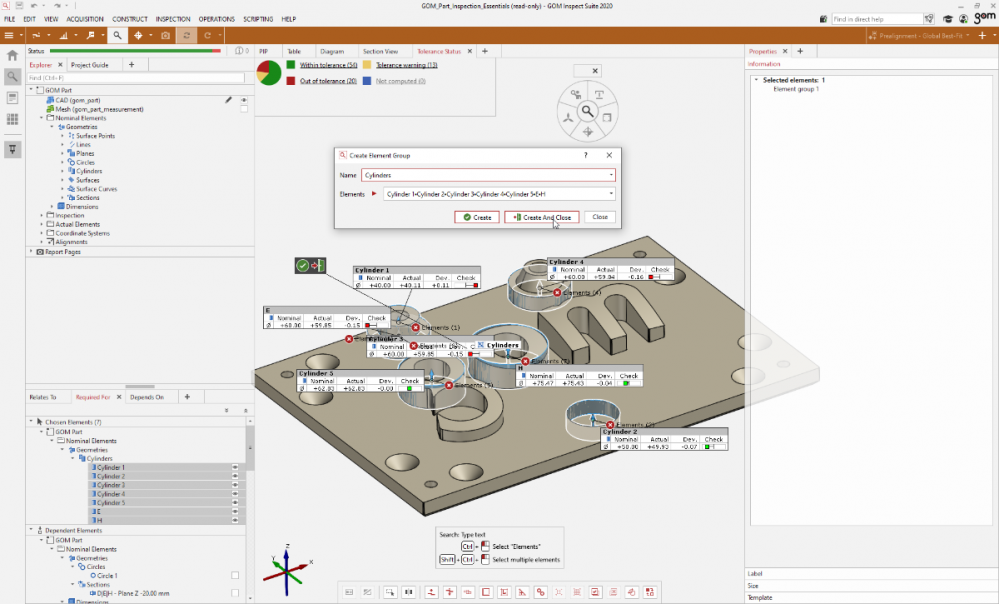
Task: Click the camera snapshot icon in toolbar
Action: point(165,35)
